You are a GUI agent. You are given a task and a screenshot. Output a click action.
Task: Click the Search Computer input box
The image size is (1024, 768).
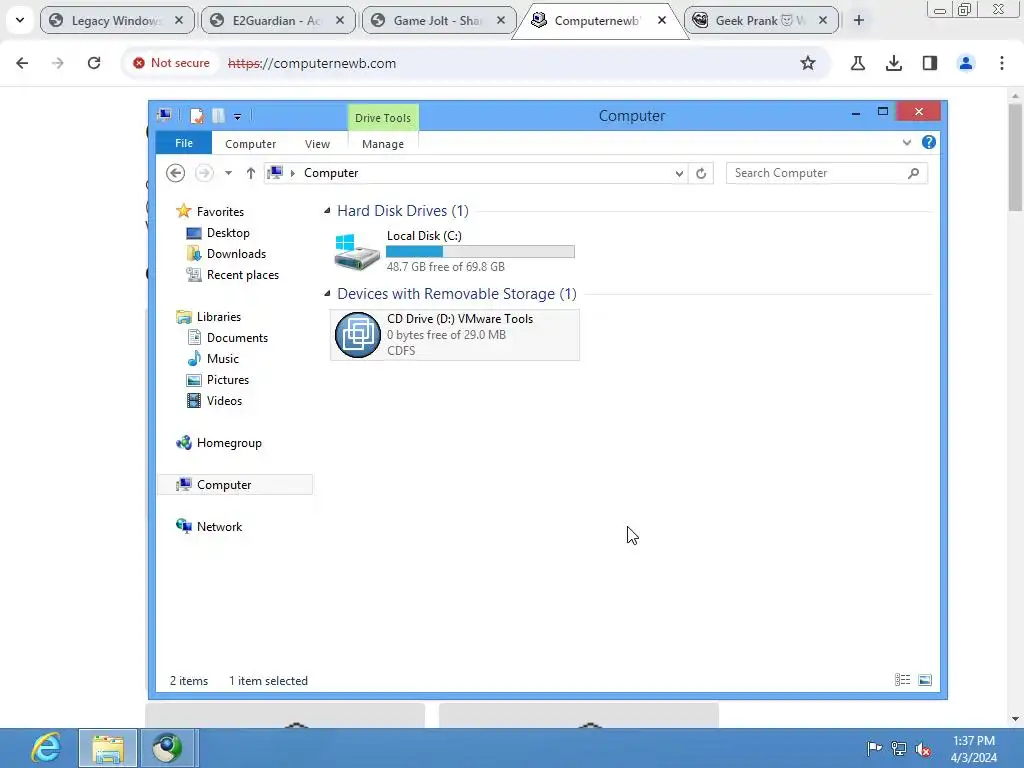(x=816, y=173)
